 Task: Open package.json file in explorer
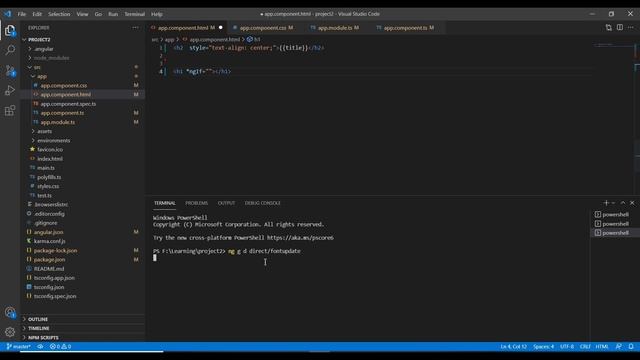coord(82,260)
